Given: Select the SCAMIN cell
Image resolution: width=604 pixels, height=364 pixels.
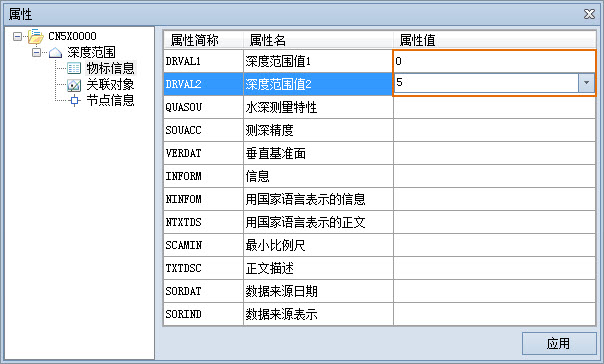Looking at the screenshot, I should 203,245.
